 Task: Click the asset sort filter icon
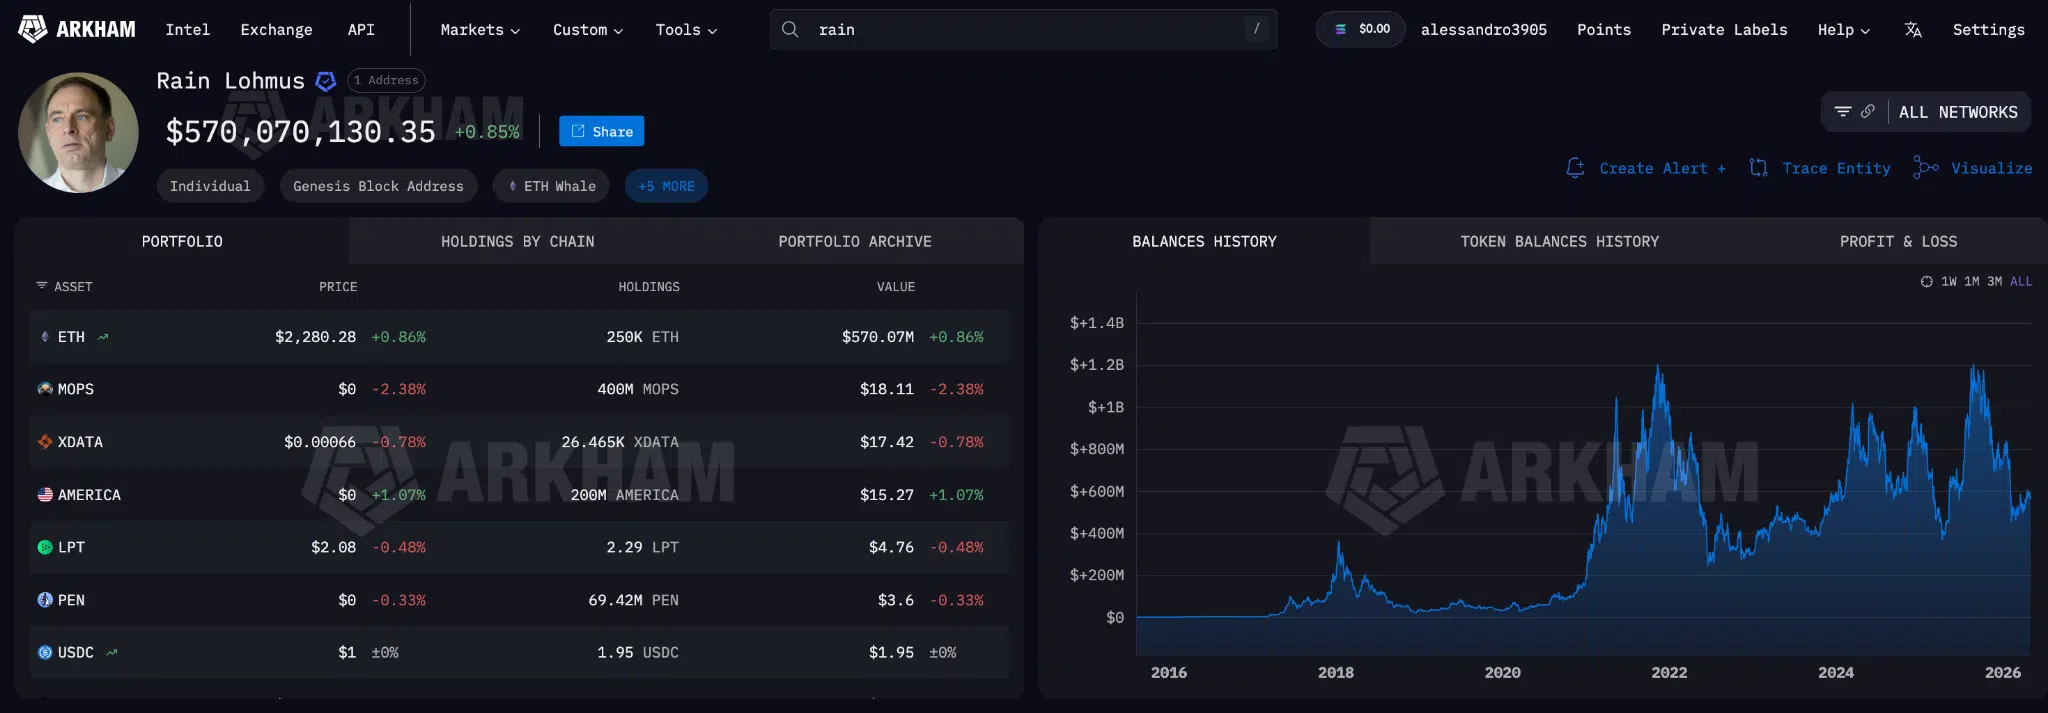point(42,286)
